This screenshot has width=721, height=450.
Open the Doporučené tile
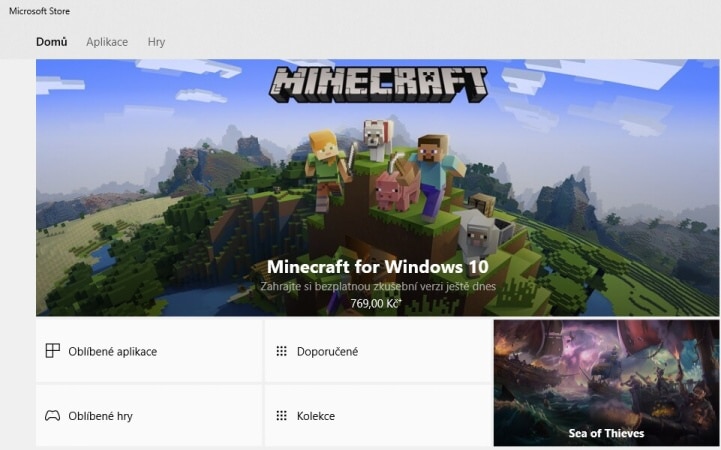378,351
